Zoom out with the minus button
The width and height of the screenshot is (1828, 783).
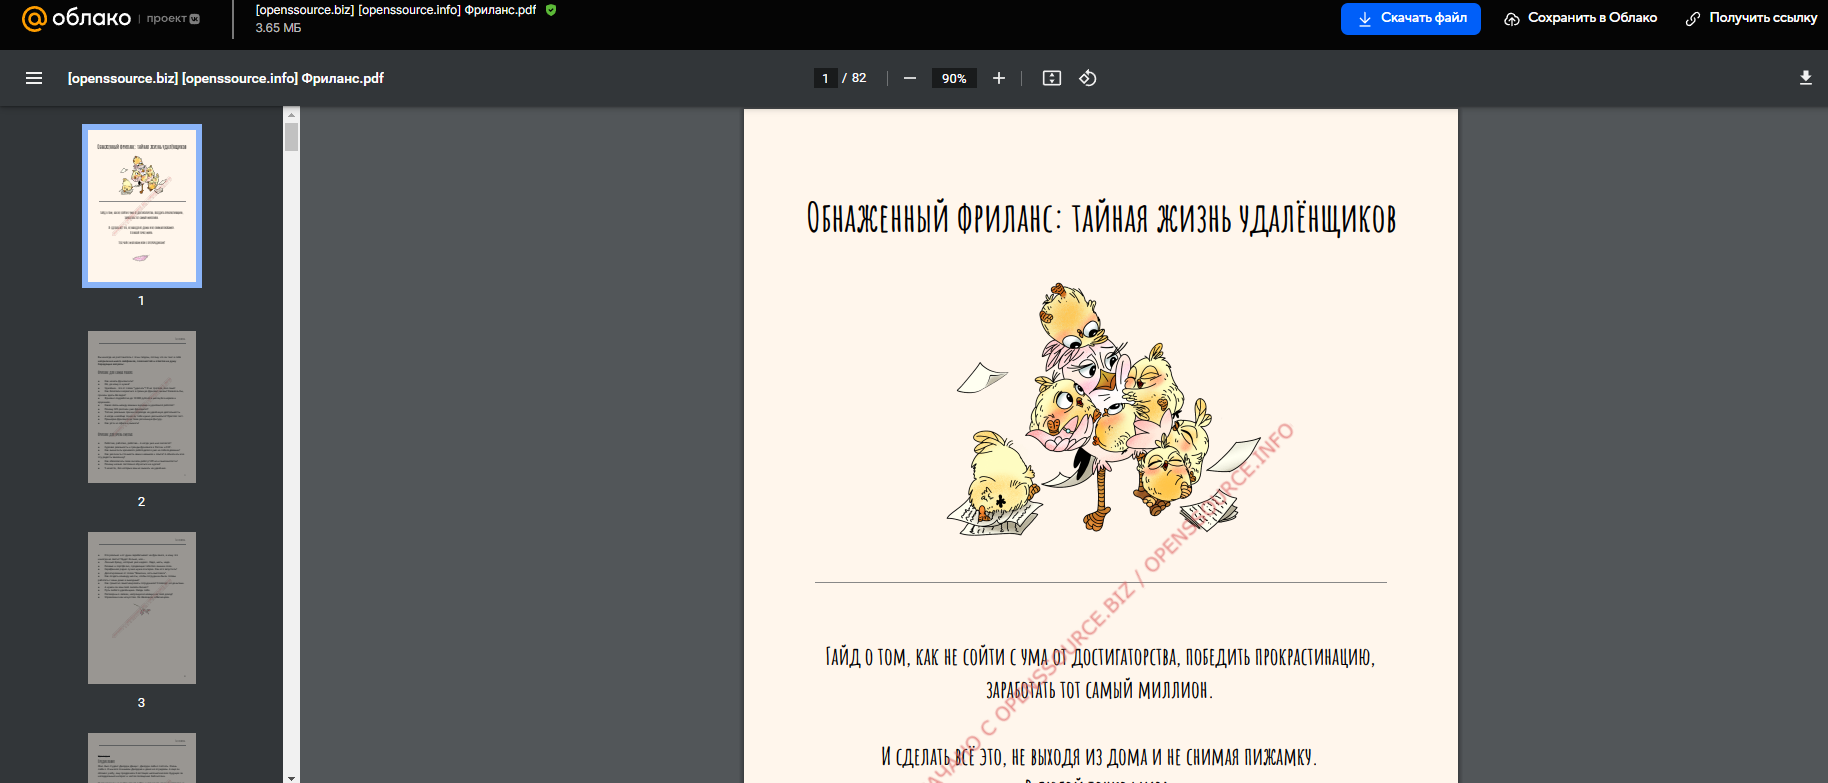click(910, 78)
